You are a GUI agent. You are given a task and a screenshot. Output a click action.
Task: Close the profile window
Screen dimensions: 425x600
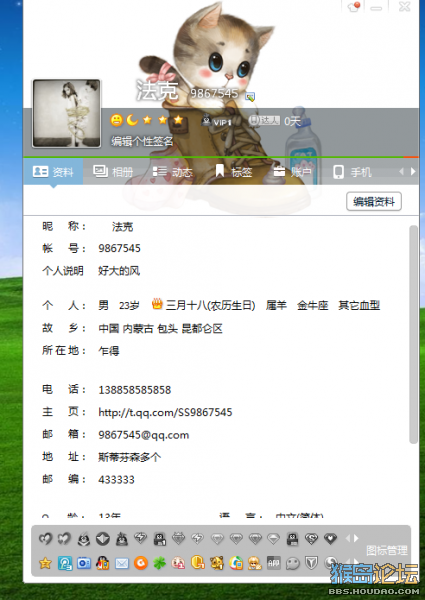404,7
